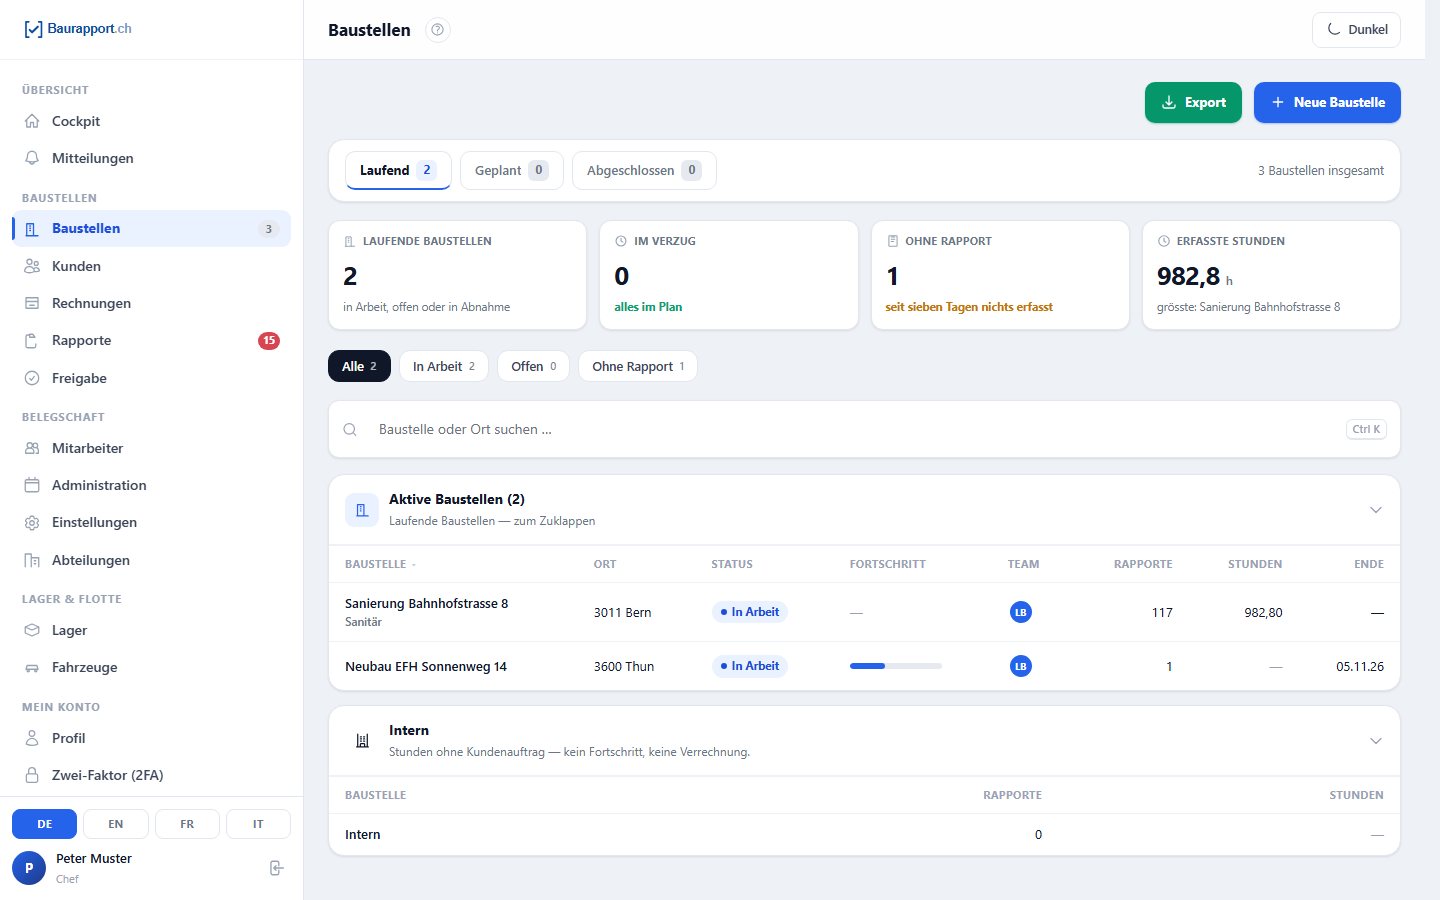Click the green Export button
The width and height of the screenshot is (1440, 900).
[x=1193, y=102]
